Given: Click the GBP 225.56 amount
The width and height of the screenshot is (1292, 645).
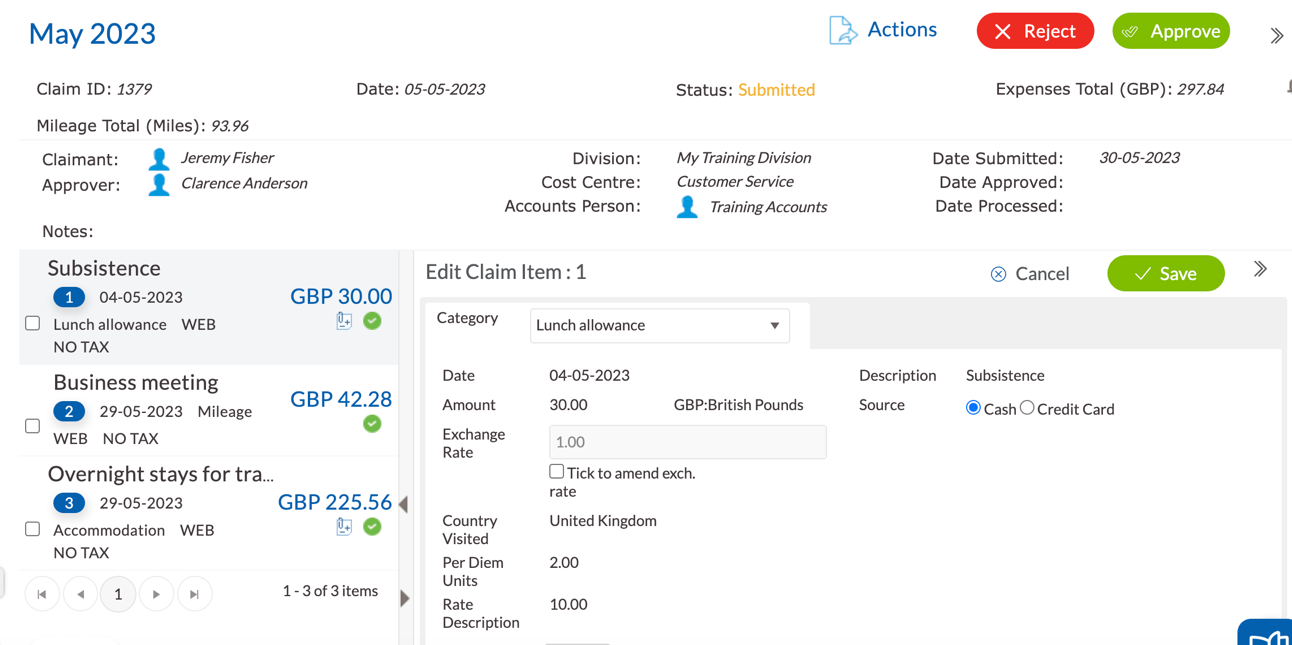Looking at the screenshot, I should [x=335, y=502].
